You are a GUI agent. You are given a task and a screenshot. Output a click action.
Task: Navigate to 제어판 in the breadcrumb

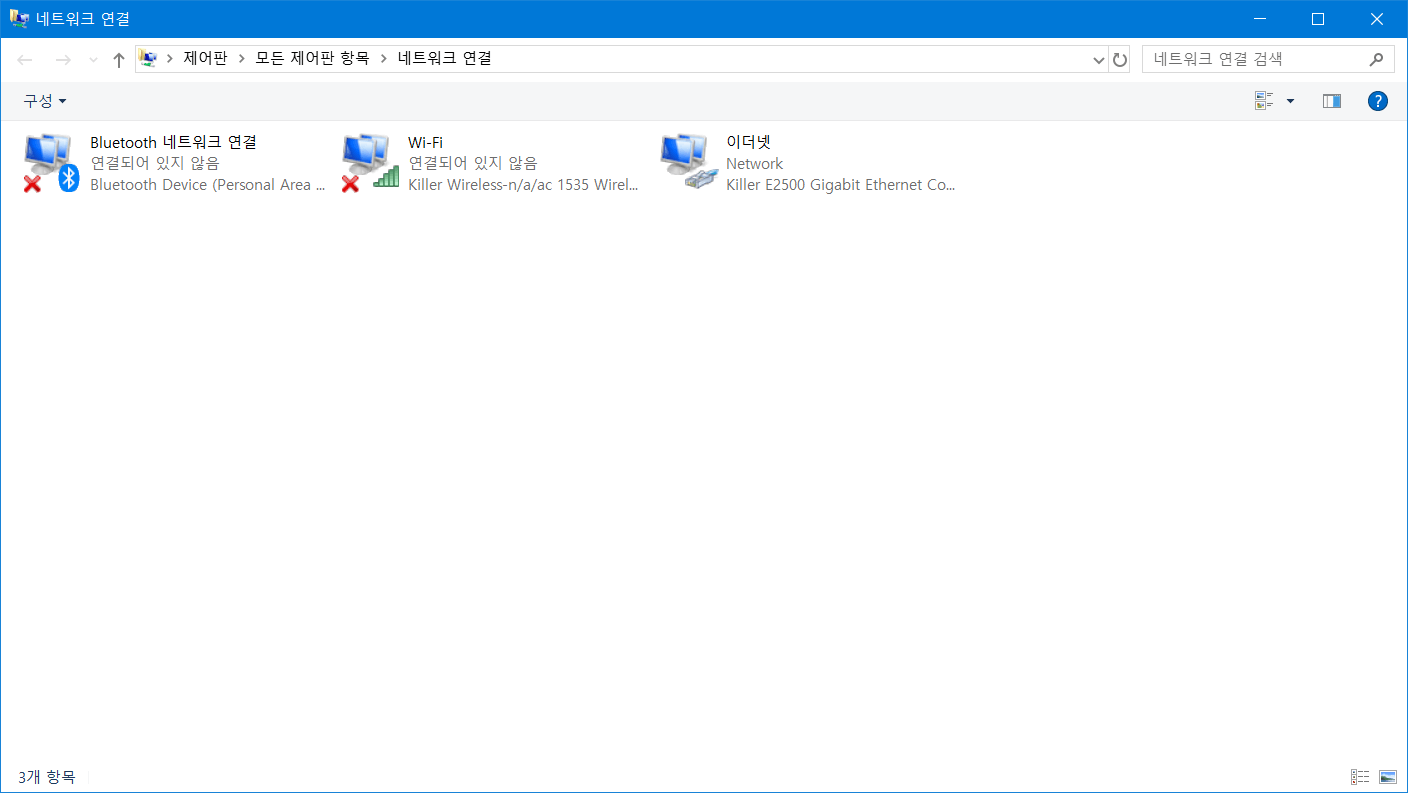[x=205, y=59]
